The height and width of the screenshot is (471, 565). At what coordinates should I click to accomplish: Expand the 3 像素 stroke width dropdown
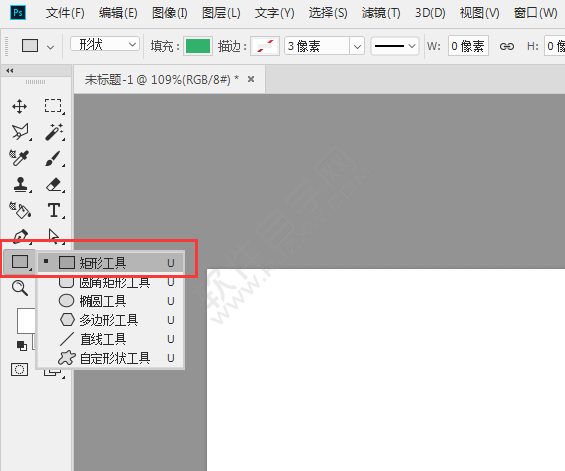click(357, 46)
